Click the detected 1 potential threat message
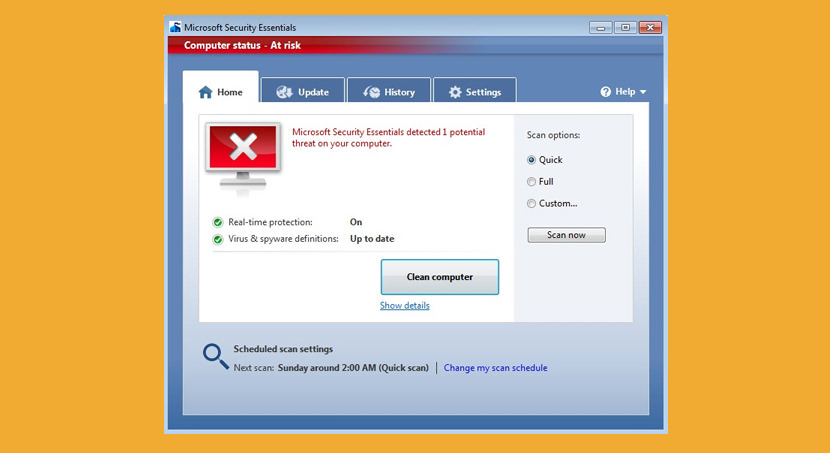Viewport: 830px width, 453px height. click(389, 138)
